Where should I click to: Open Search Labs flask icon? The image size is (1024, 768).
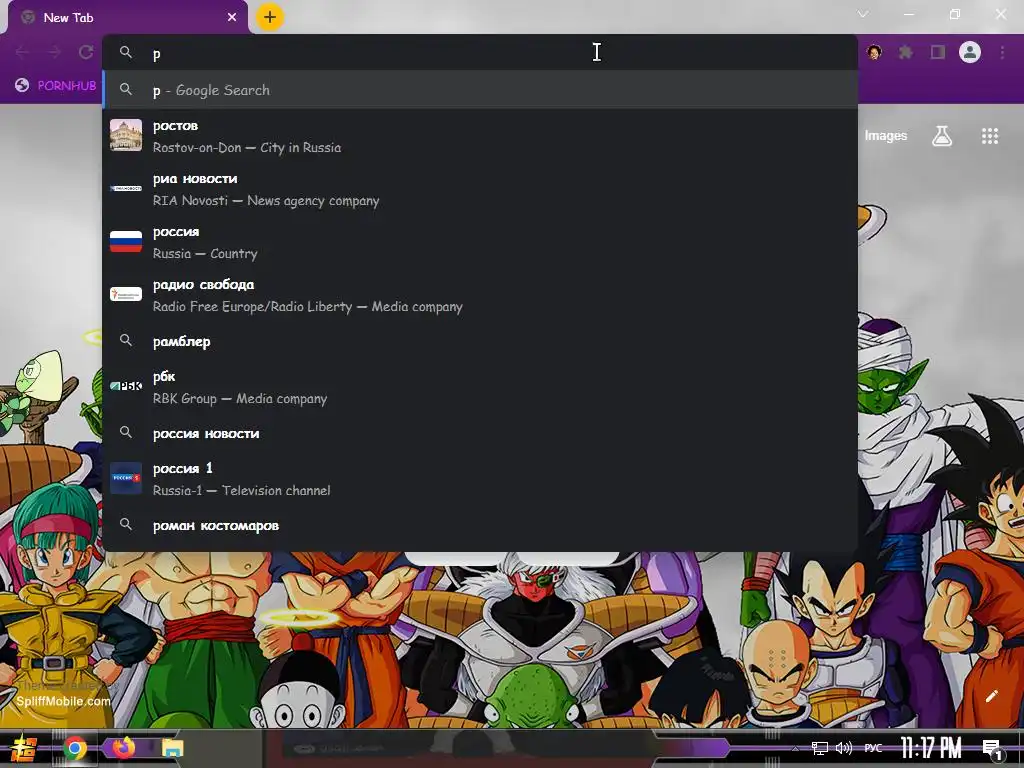(x=942, y=136)
